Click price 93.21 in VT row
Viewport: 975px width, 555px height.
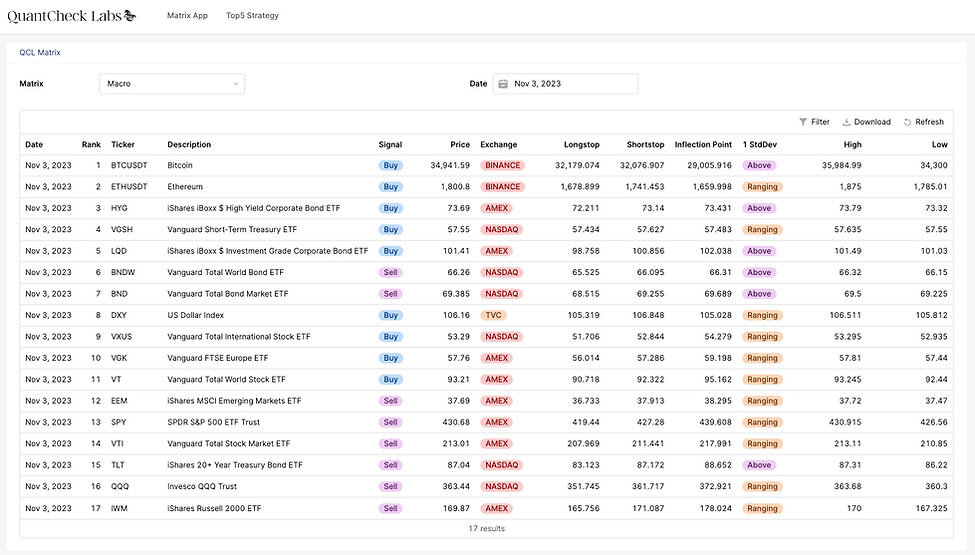[458, 379]
